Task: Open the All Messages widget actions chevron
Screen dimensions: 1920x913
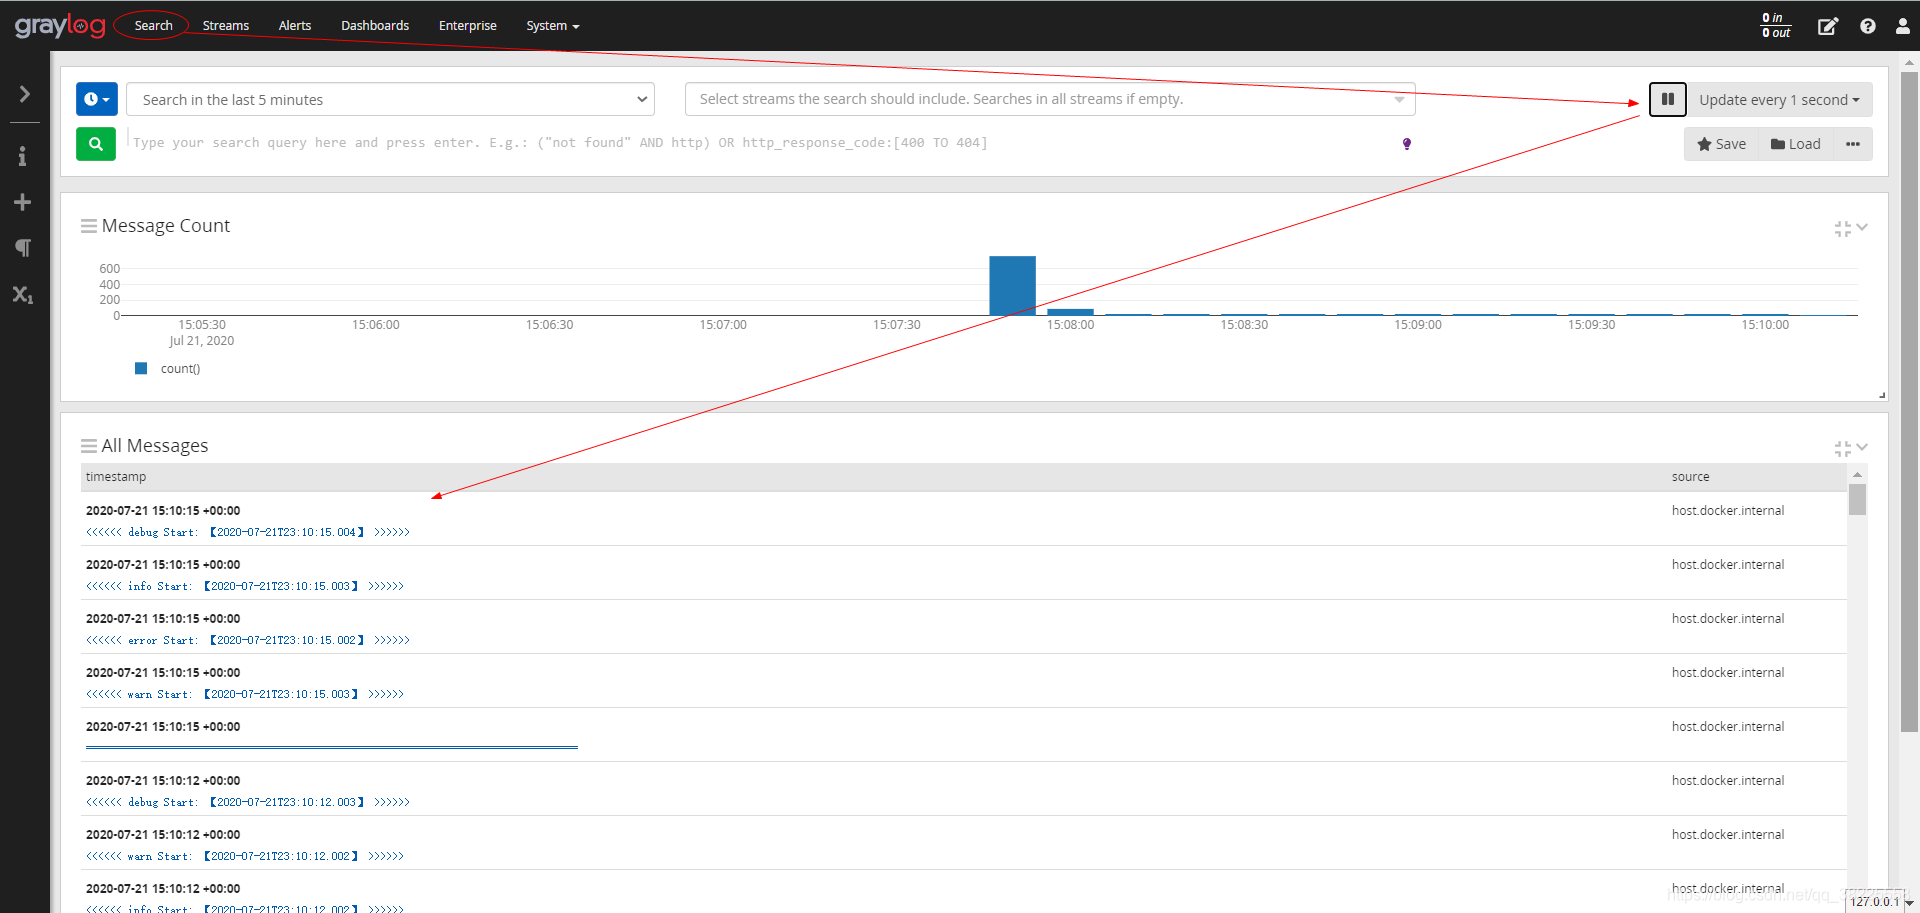Action: (x=1862, y=447)
